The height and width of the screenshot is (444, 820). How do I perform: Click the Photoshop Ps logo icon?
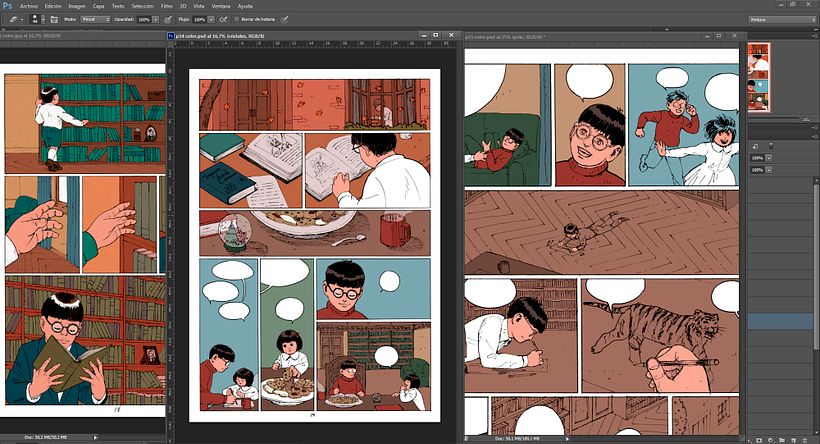[8, 6]
